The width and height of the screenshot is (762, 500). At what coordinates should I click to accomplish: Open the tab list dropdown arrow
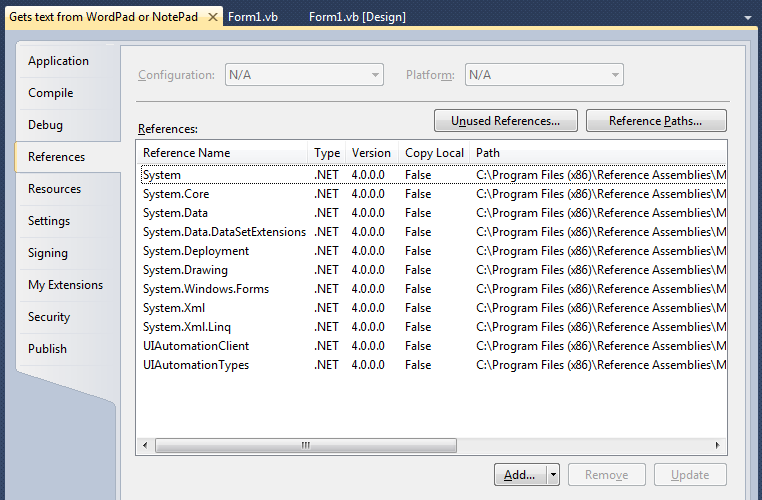(x=747, y=17)
